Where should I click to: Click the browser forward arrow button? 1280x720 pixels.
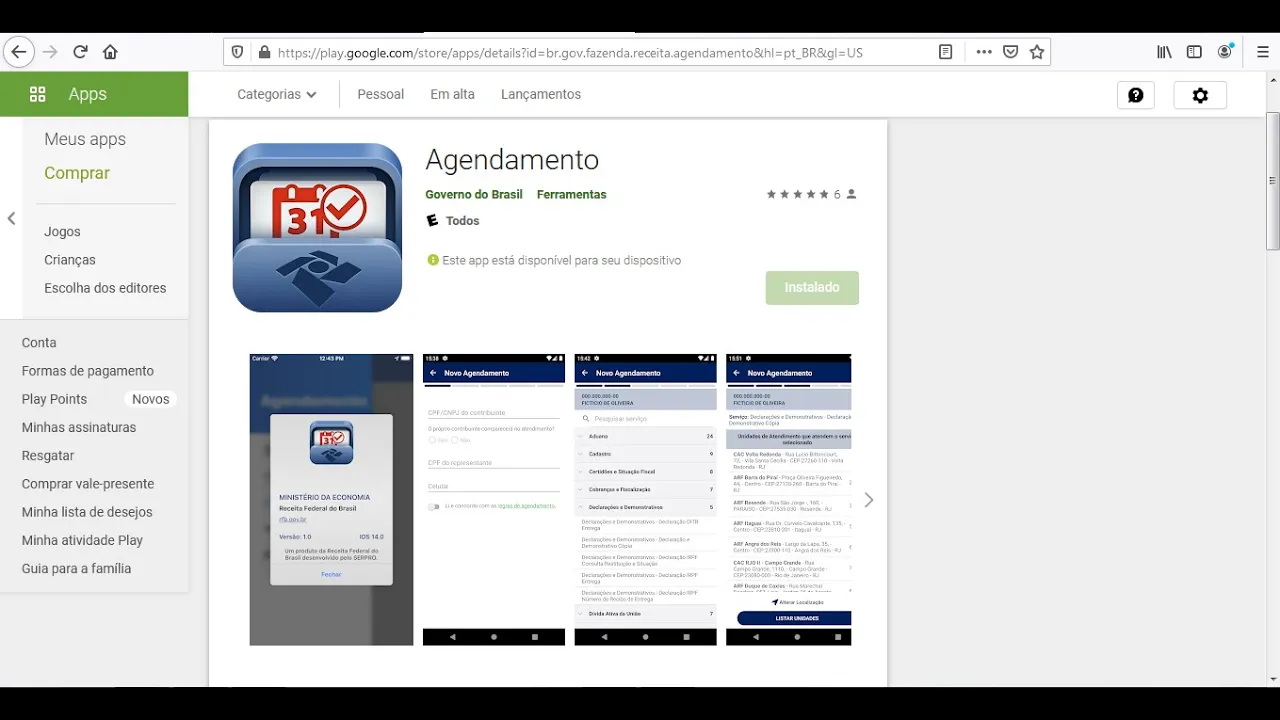click(x=50, y=52)
